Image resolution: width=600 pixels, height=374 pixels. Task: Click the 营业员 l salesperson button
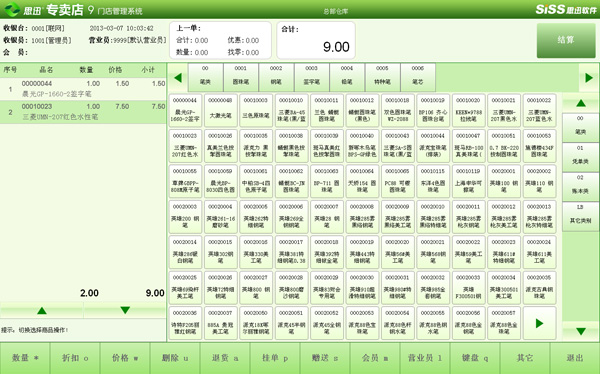tap(425, 358)
